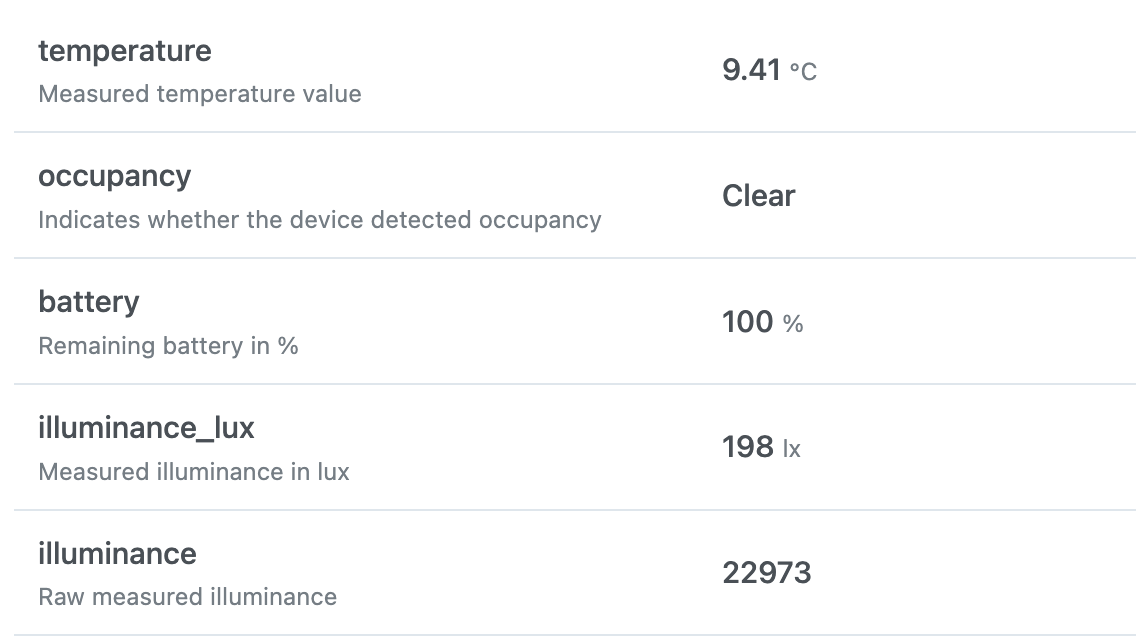Click the Raw measured illuminance description
Viewport: 1136px width, 644px height.
(x=188, y=598)
